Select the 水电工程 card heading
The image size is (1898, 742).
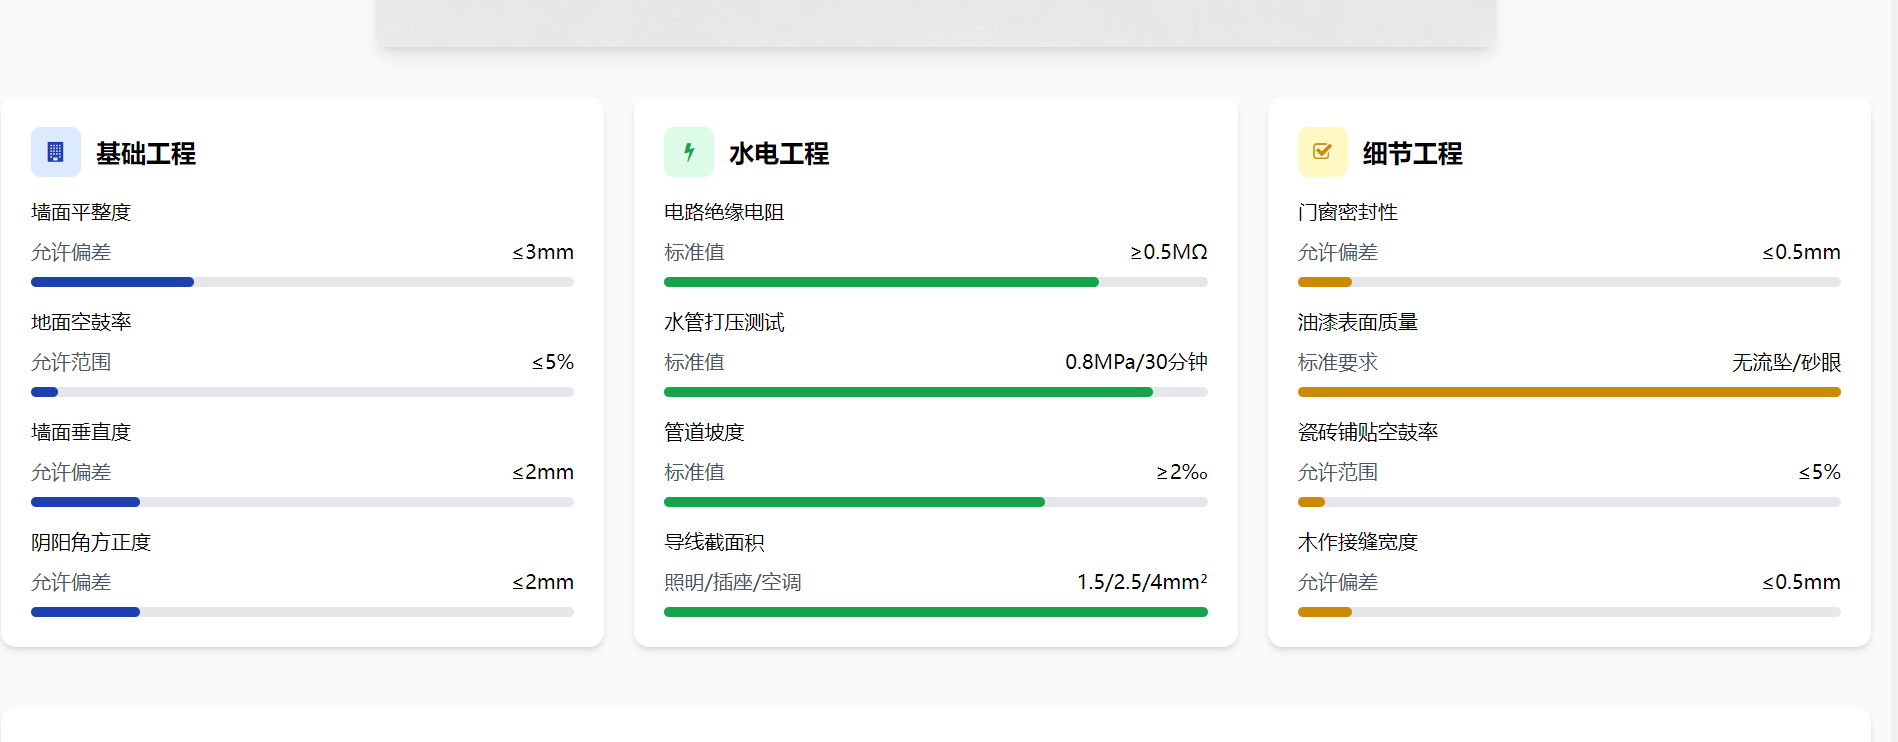click(779, 153)
